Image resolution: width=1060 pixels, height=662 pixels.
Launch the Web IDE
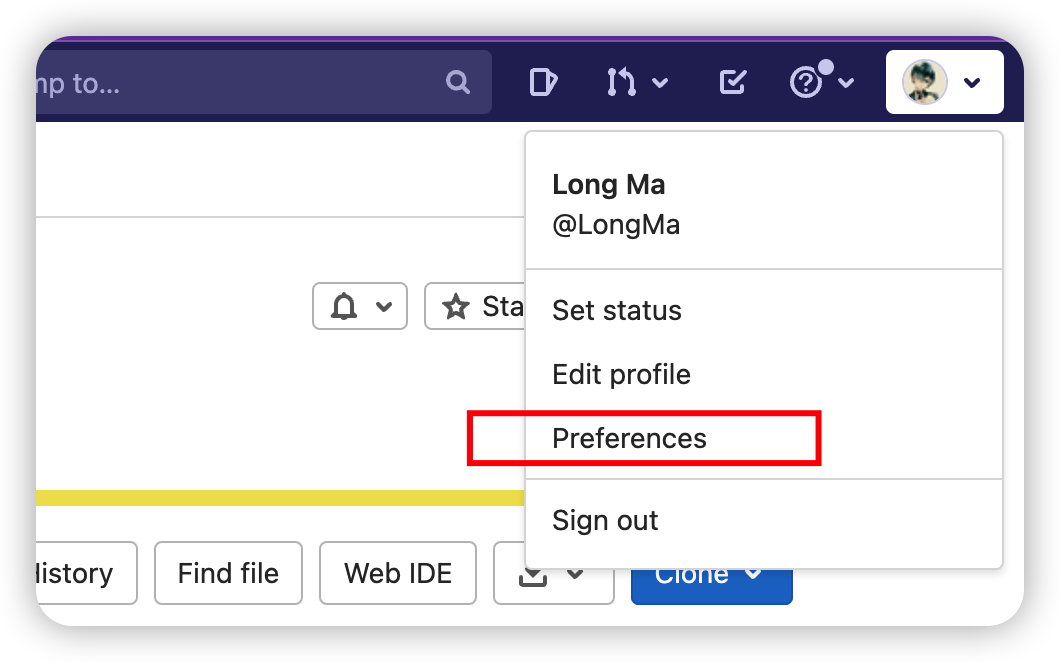click(x=397, y=573)
